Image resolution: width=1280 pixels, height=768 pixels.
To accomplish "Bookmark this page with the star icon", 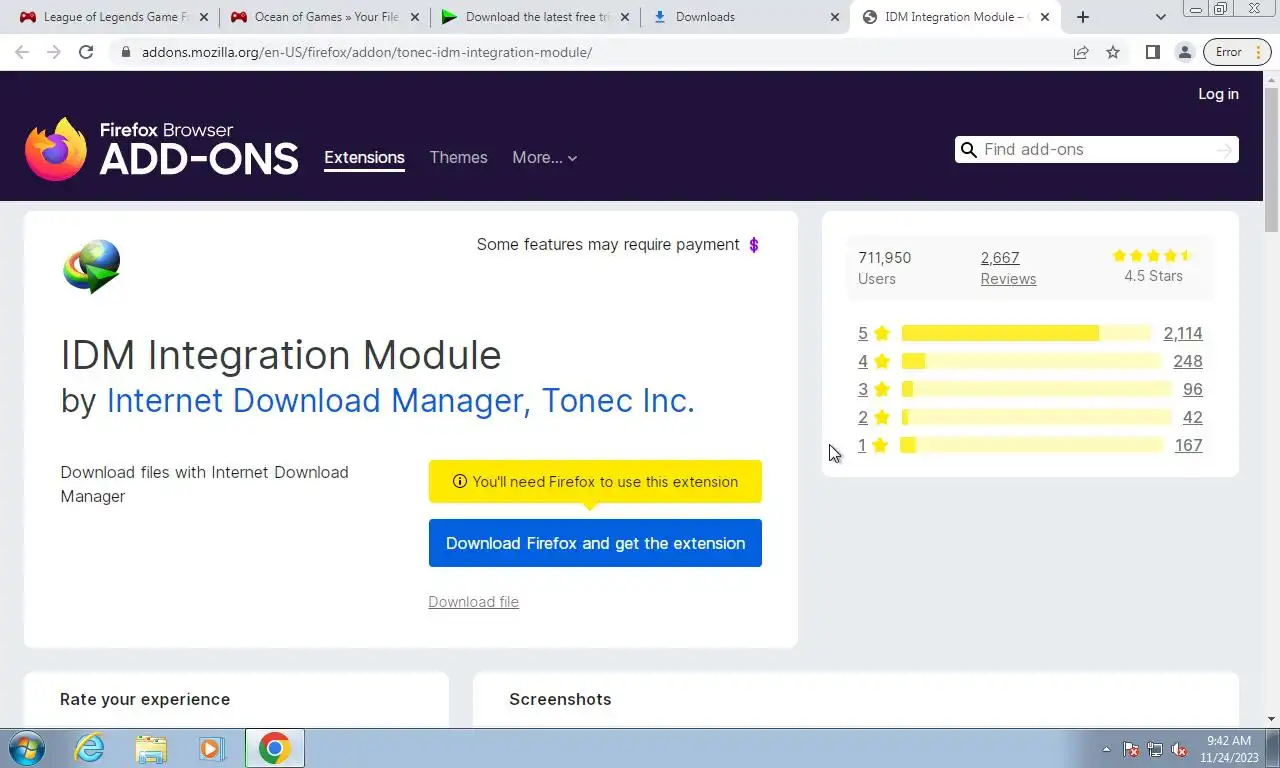I will pyautogui.click(x=1113, y=52).
